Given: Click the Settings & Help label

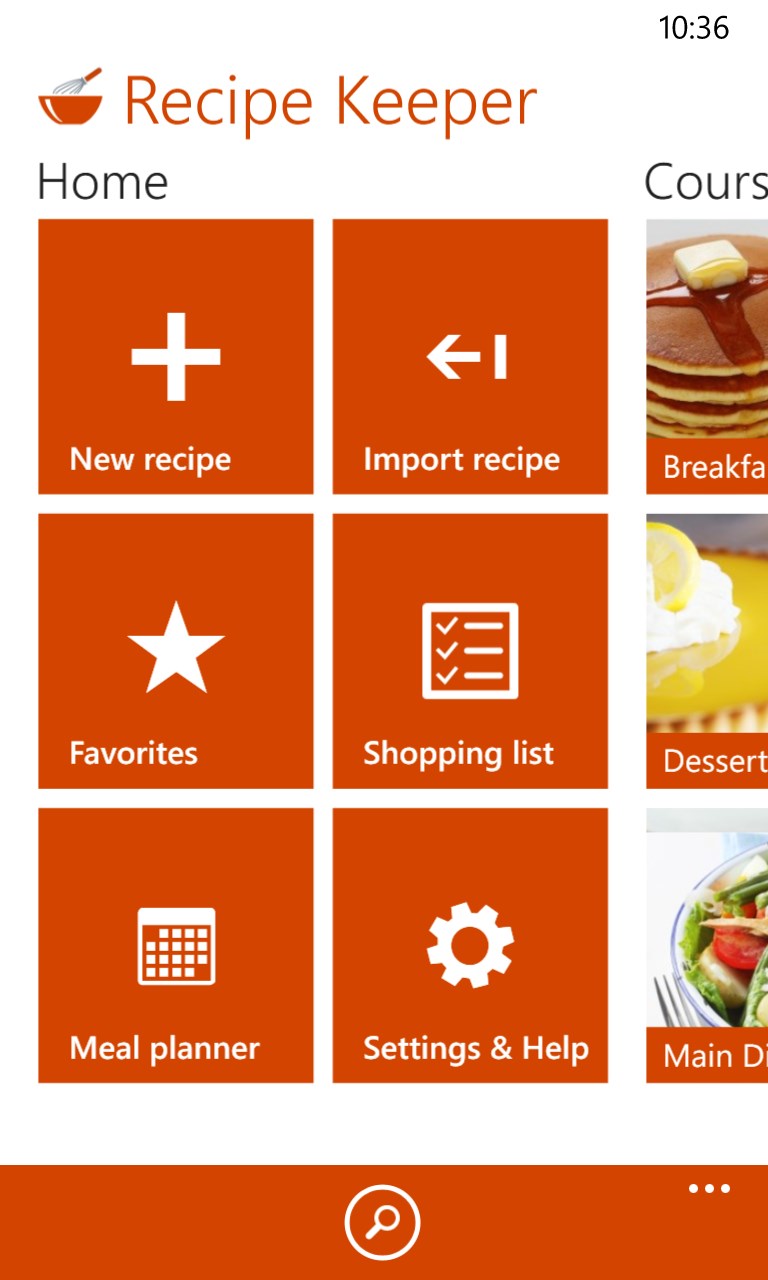Looking at the screenshot, I should (476, 1048).
